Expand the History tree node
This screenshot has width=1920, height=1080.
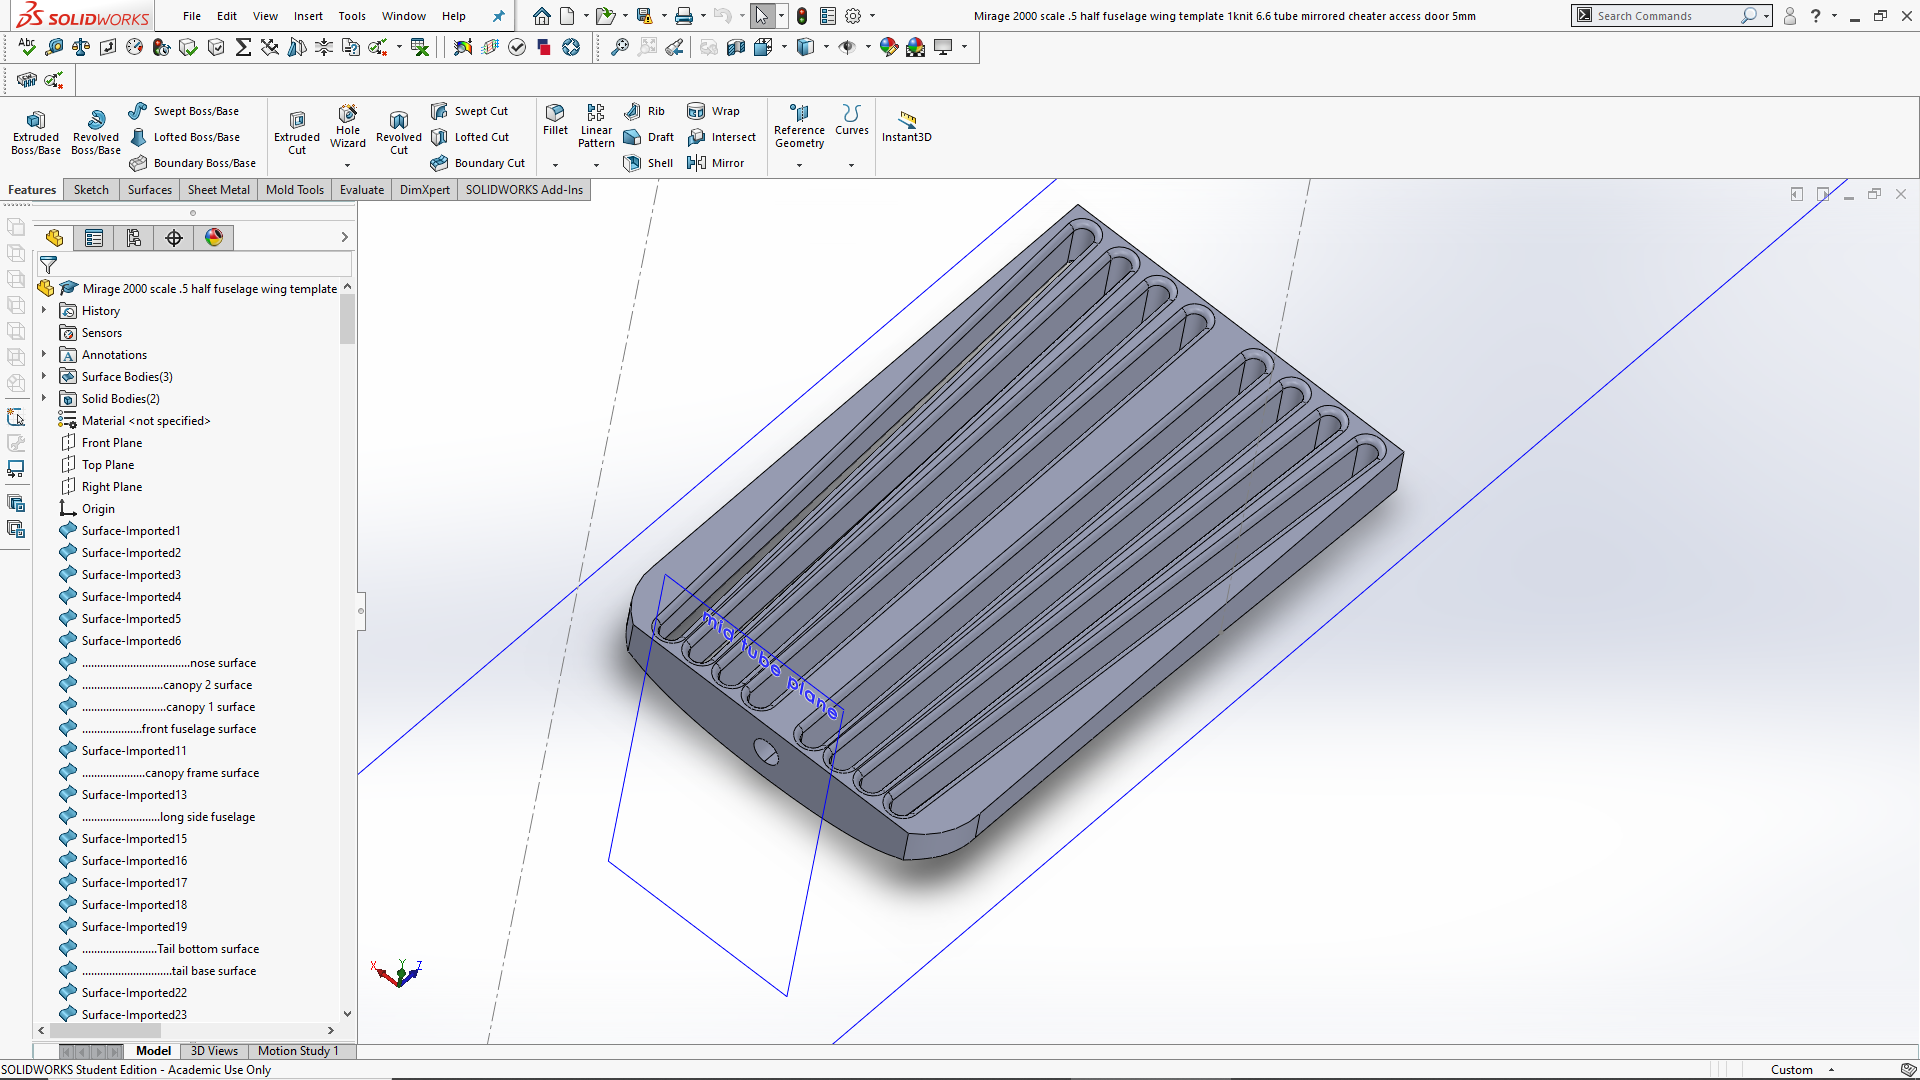tap(44, 311)
